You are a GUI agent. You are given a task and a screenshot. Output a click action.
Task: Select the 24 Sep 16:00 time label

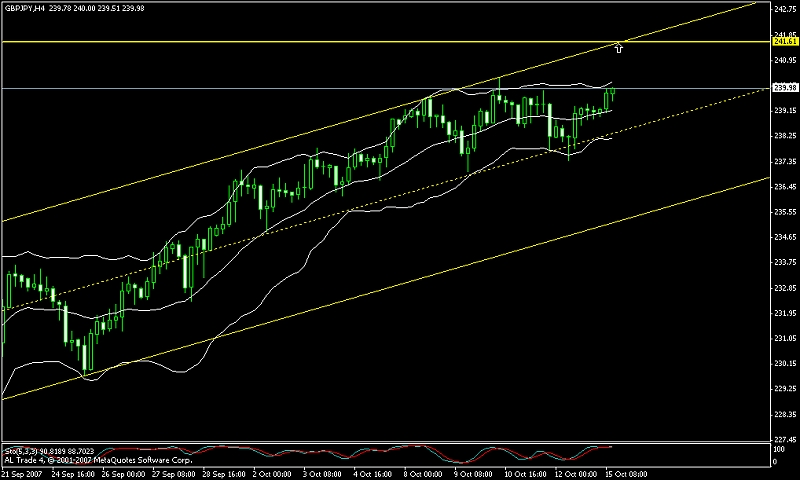pos(72,474)
